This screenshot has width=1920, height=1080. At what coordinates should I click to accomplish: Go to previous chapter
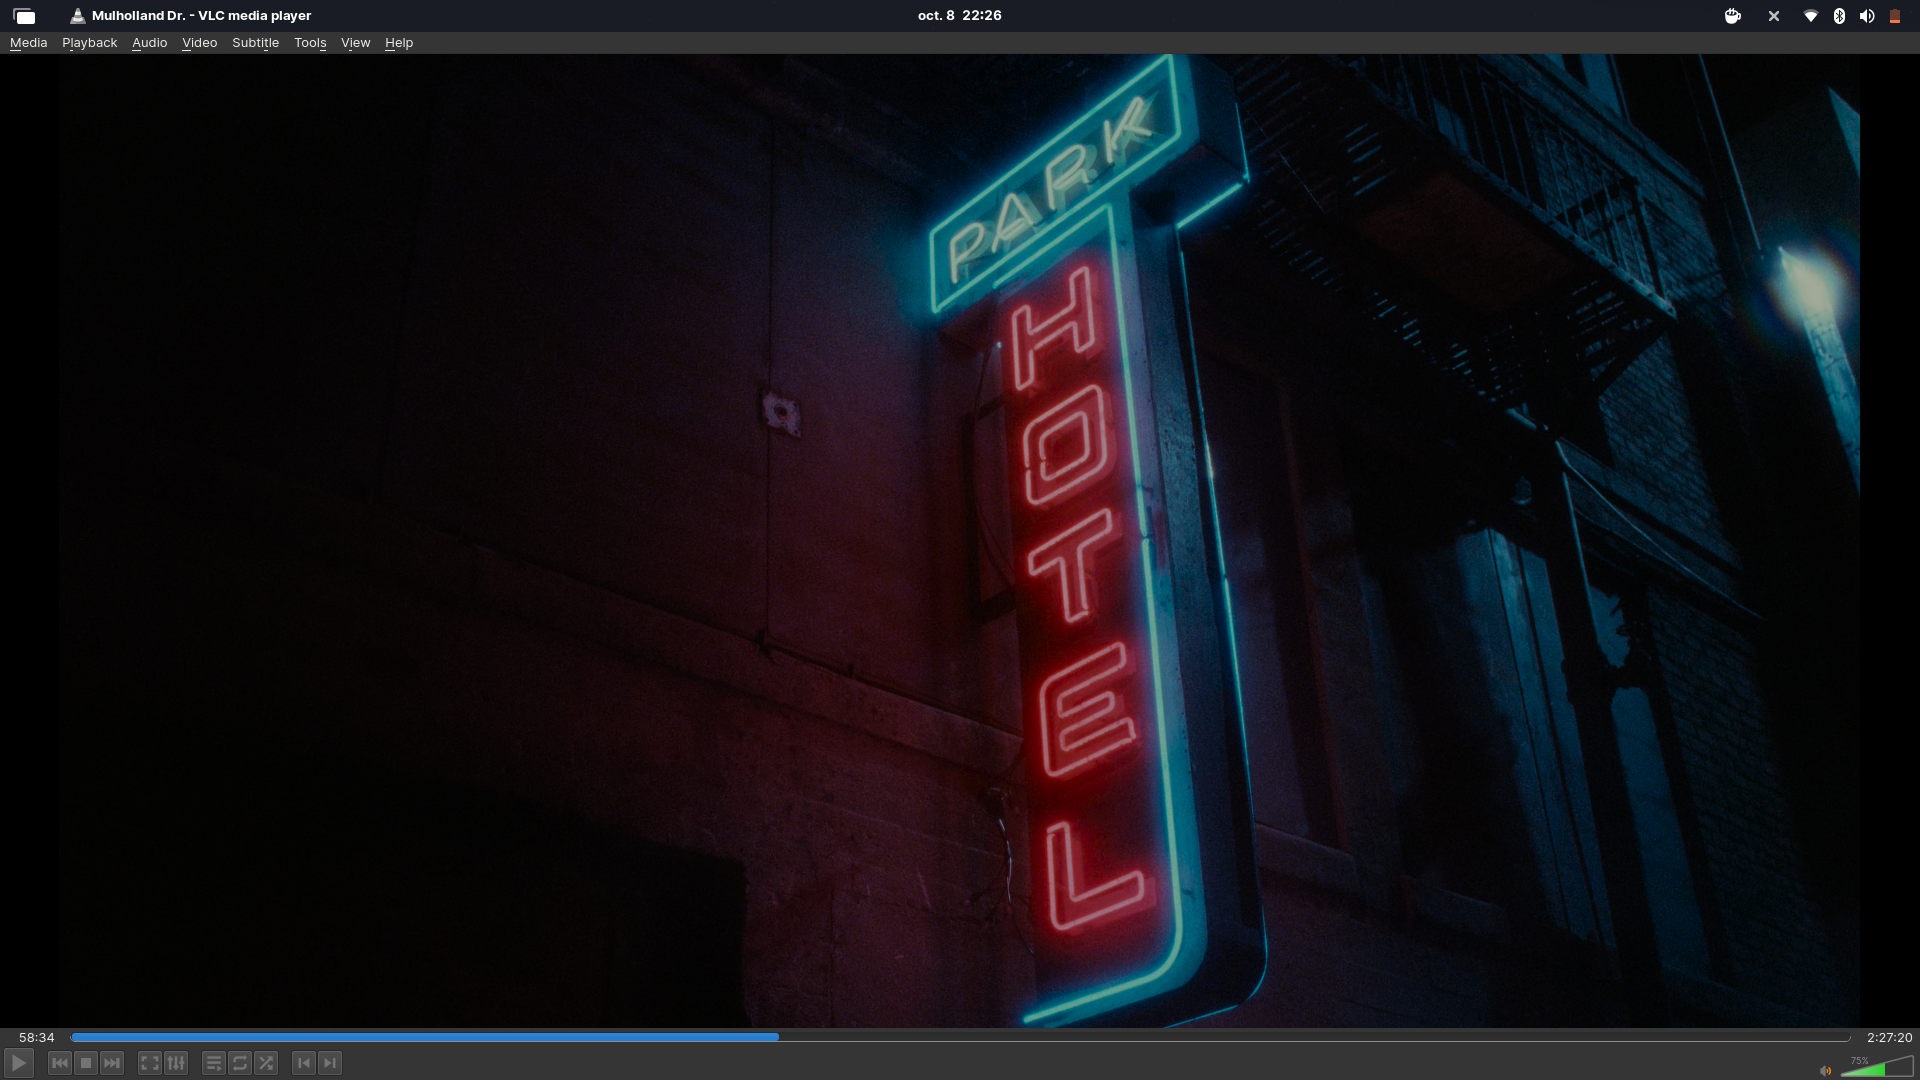304,1063
